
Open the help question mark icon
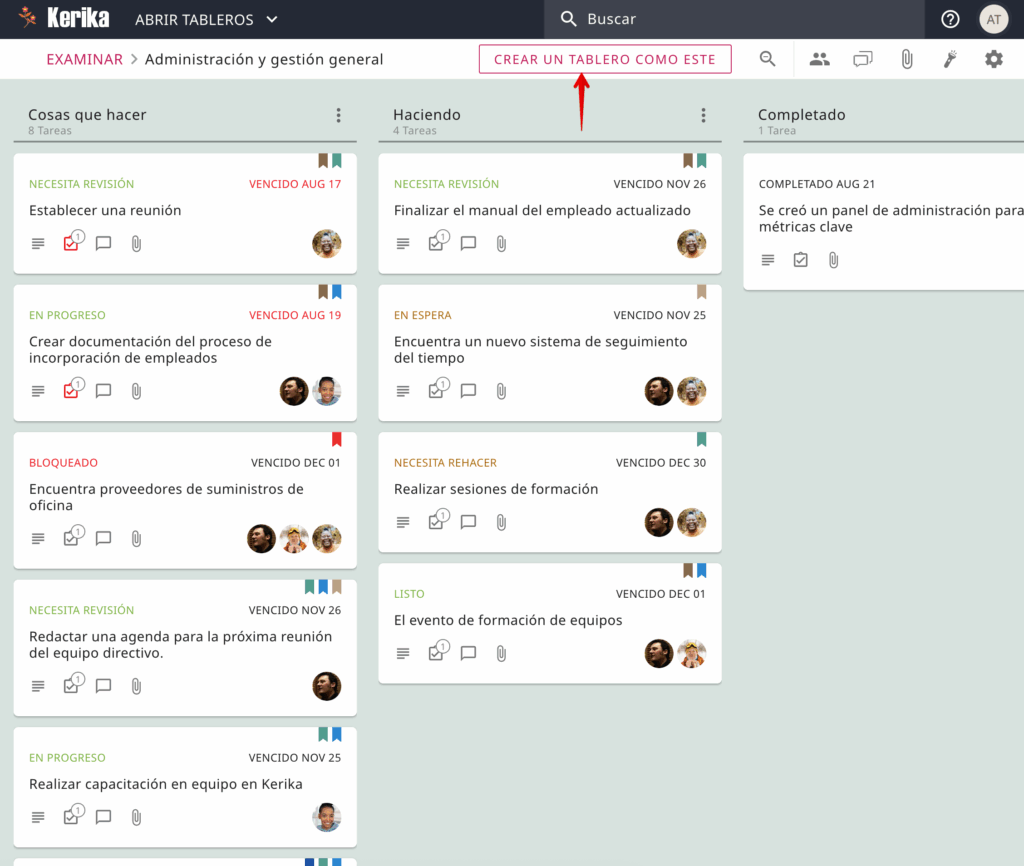[x=950, y=19]
